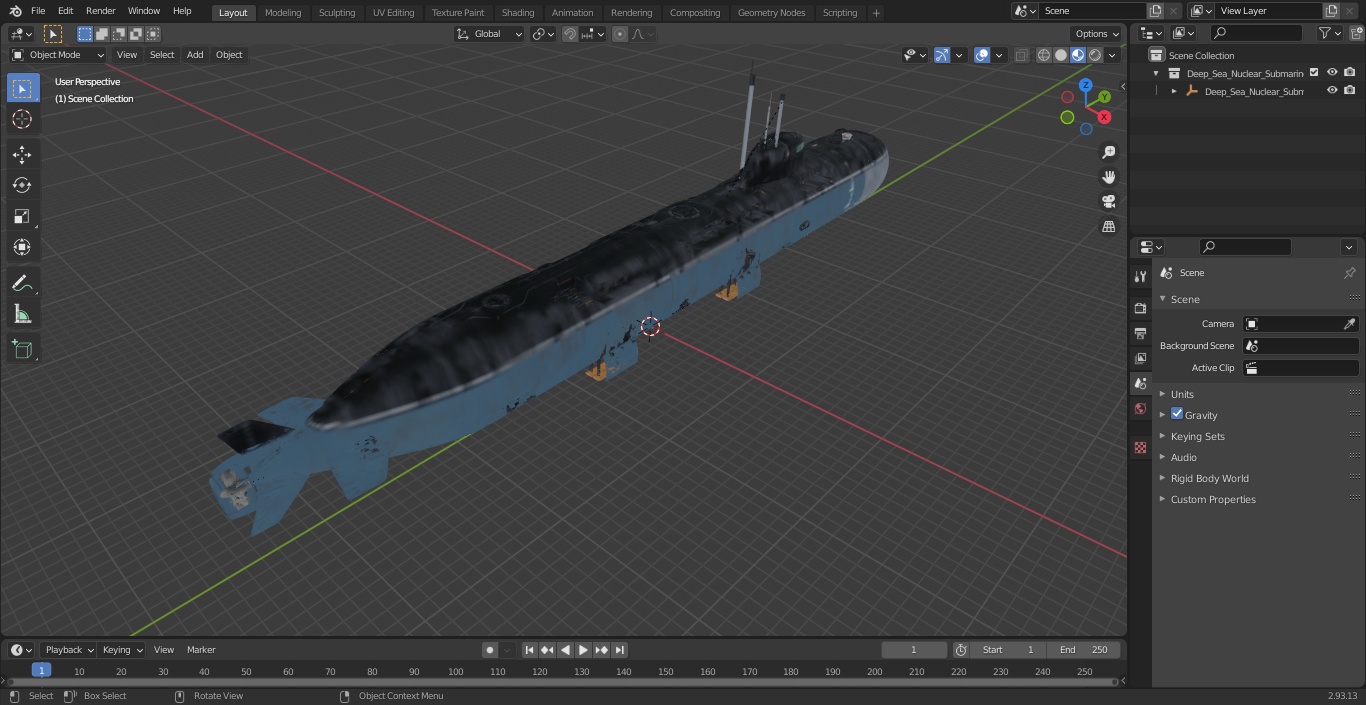This screenshot has width=1366, height=705.
Task: Choose the Transform tool
Action: (x=22, y=247)
